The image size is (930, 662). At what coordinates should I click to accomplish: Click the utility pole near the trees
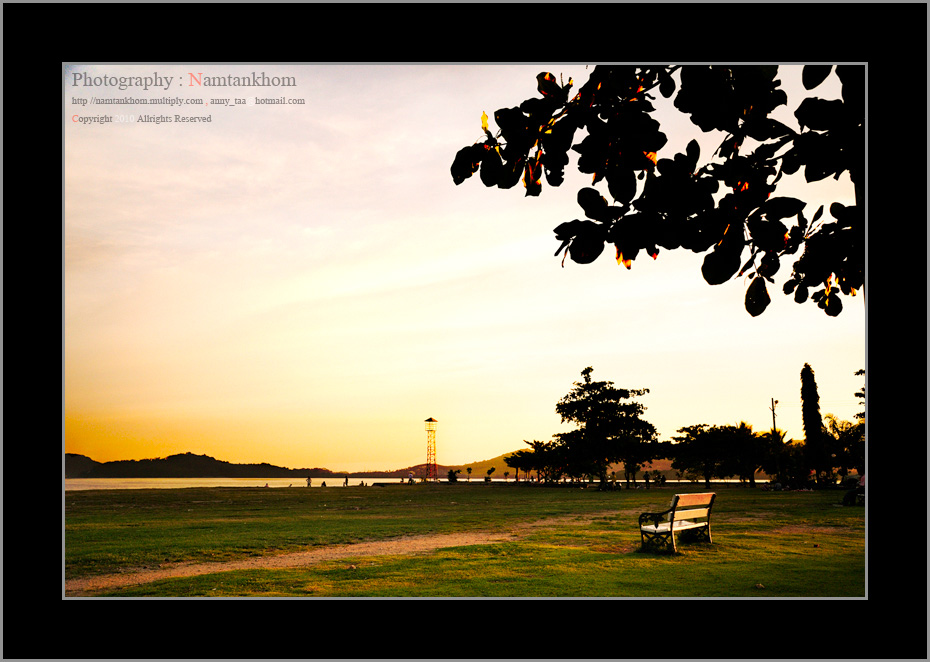pyautogui.click(x=773, y=430)
